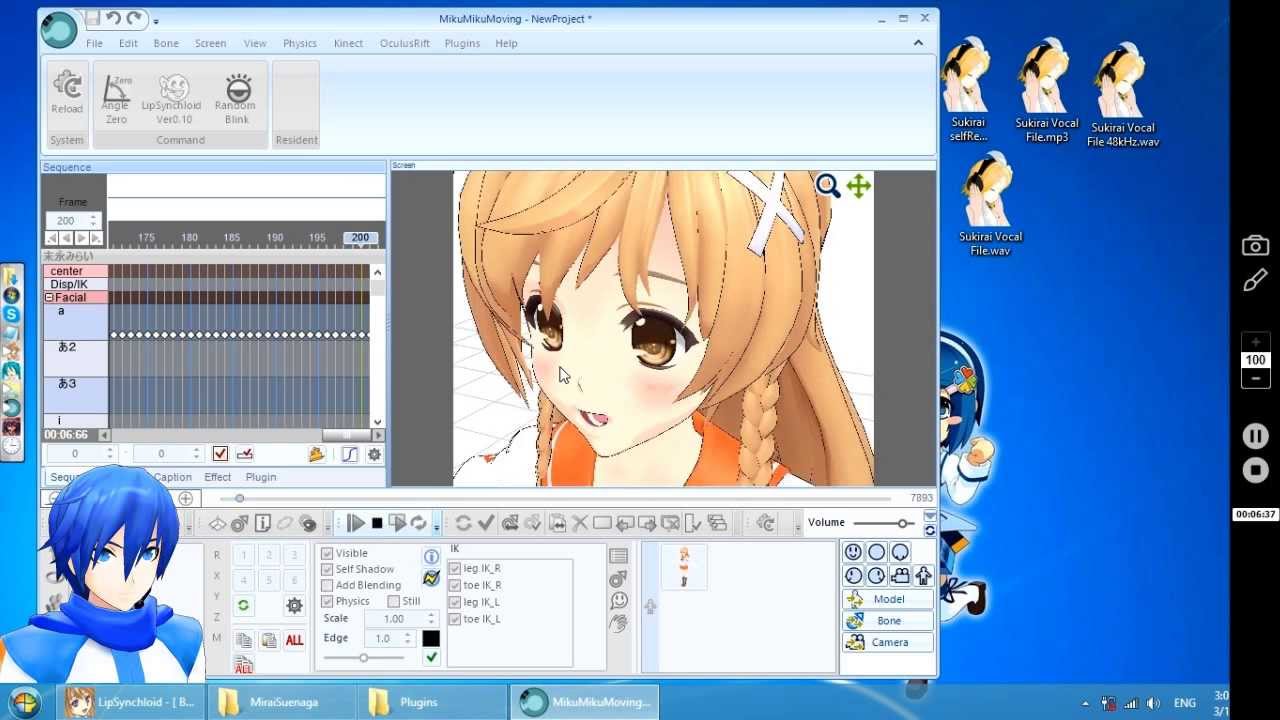1280x720 pixels.
Task: Collapse the ribbon with the chevron
Action: coord(918,43)
